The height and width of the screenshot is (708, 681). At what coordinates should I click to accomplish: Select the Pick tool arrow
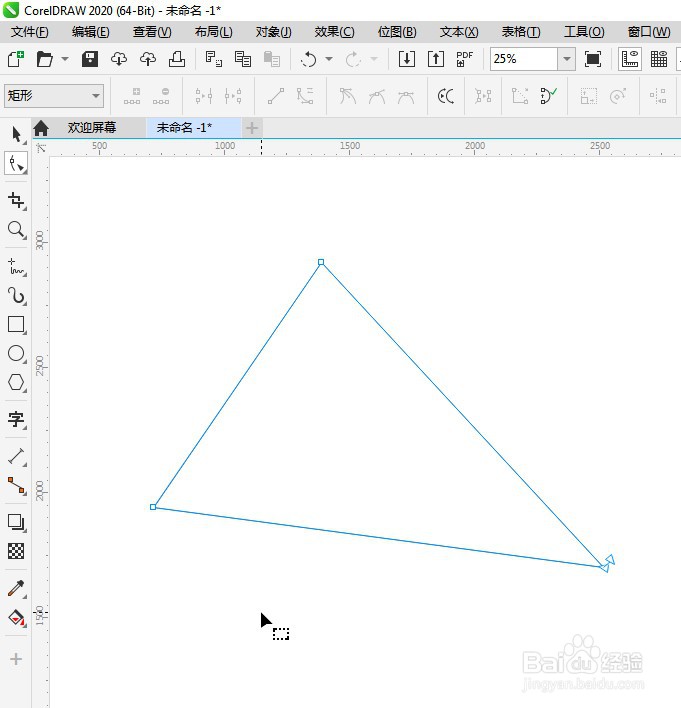[x=16, y=135]
